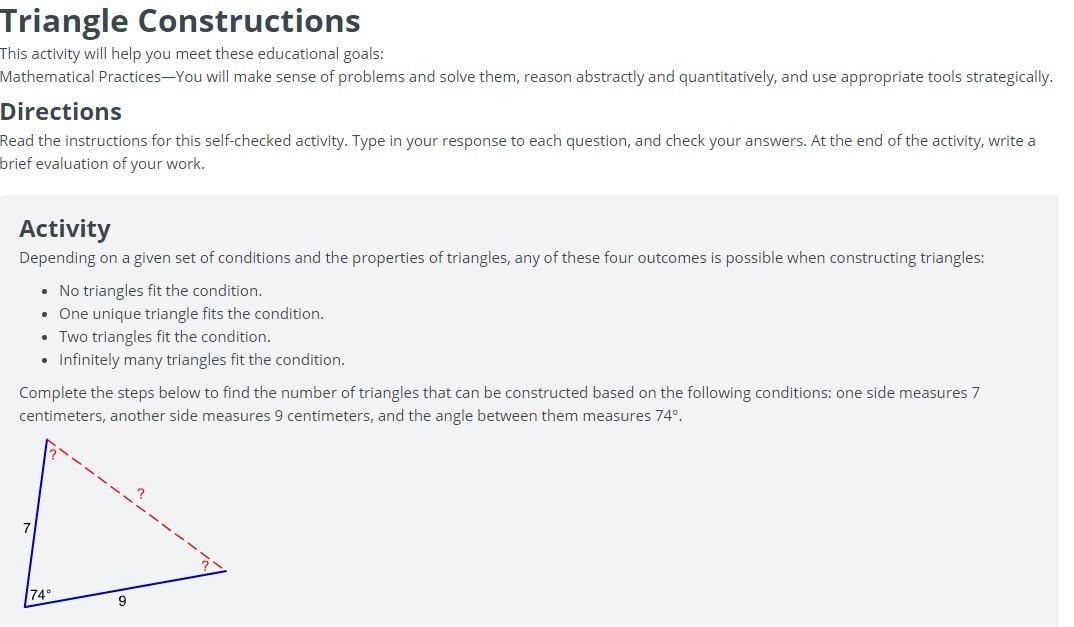
Task: Click the Activity section heading
Action: pos(65,228)
